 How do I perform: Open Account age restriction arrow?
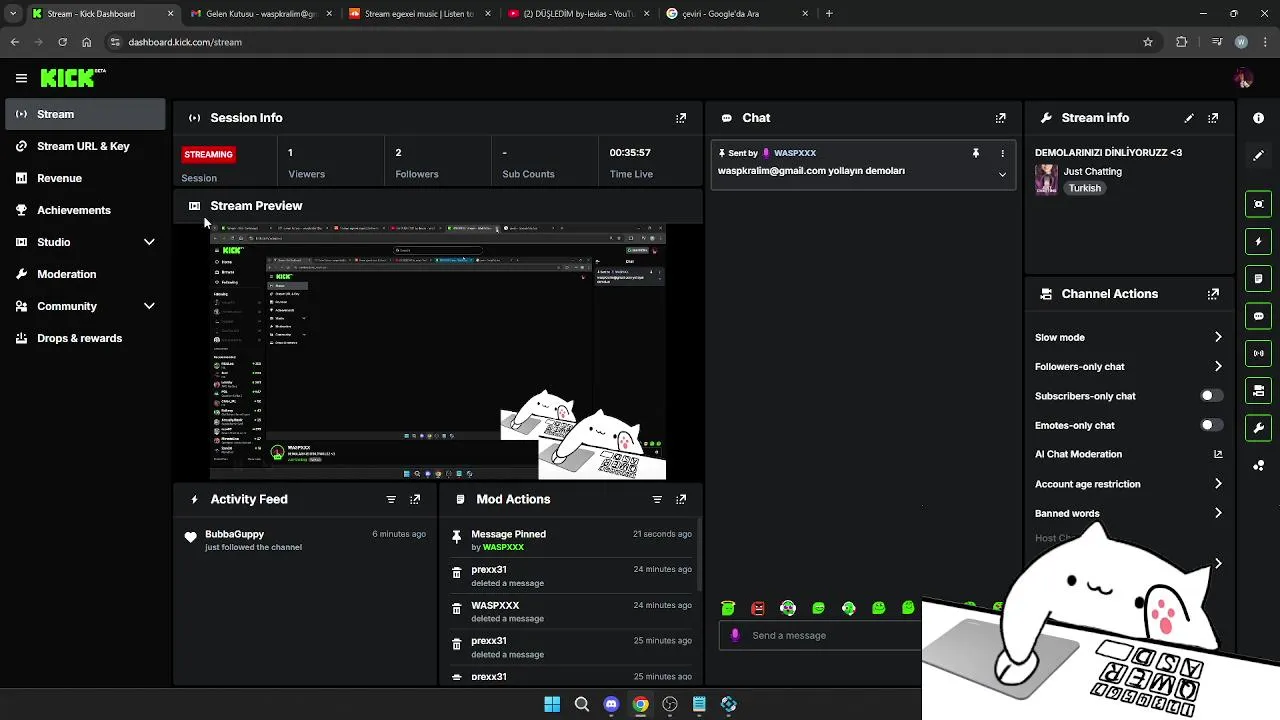coord(1217,484)
